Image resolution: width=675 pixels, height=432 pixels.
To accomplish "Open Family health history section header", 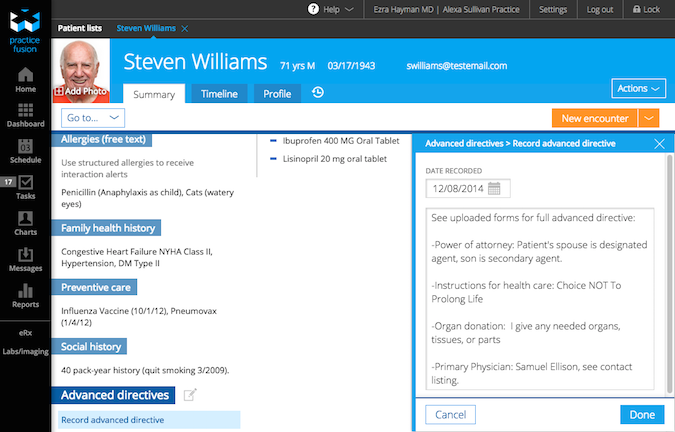I will pyautogui.click(x=108, y=228).
